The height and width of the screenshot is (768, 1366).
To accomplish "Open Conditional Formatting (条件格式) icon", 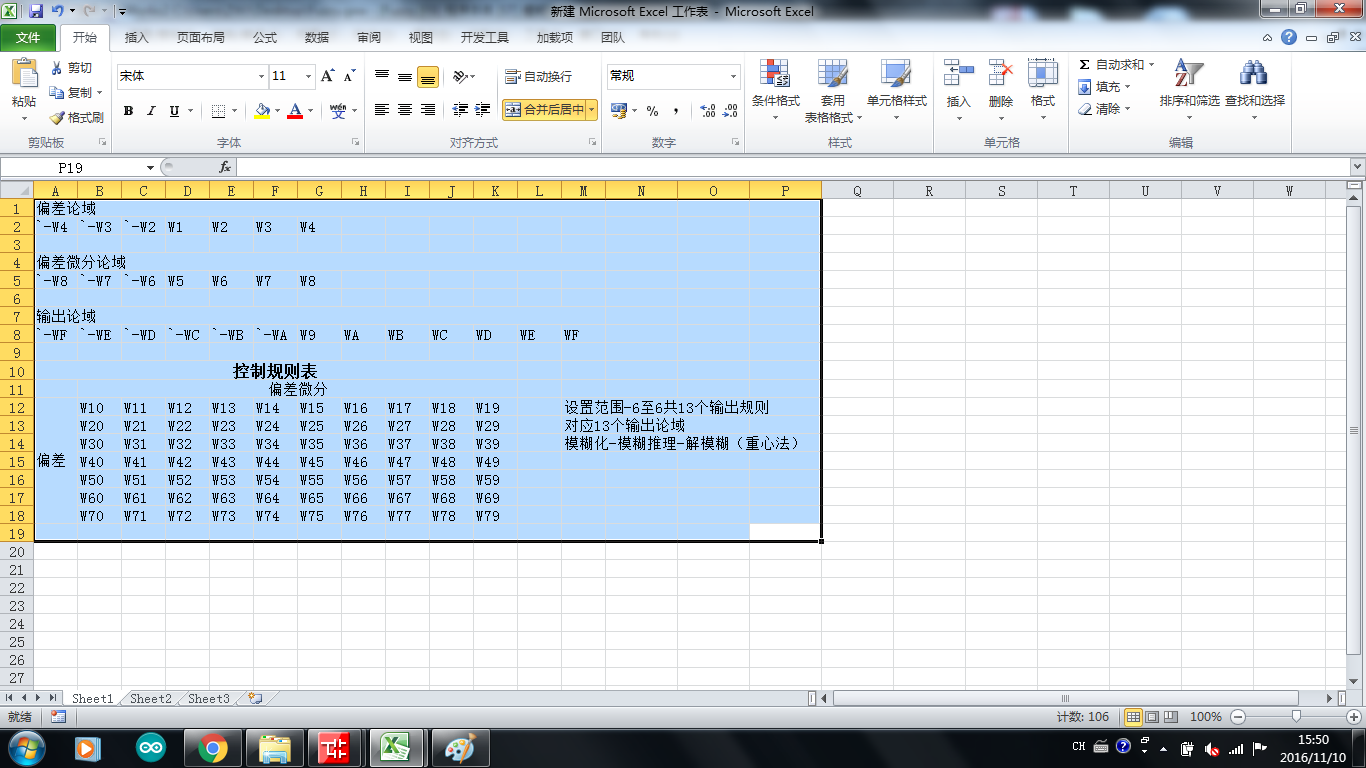I will [775, 75].
